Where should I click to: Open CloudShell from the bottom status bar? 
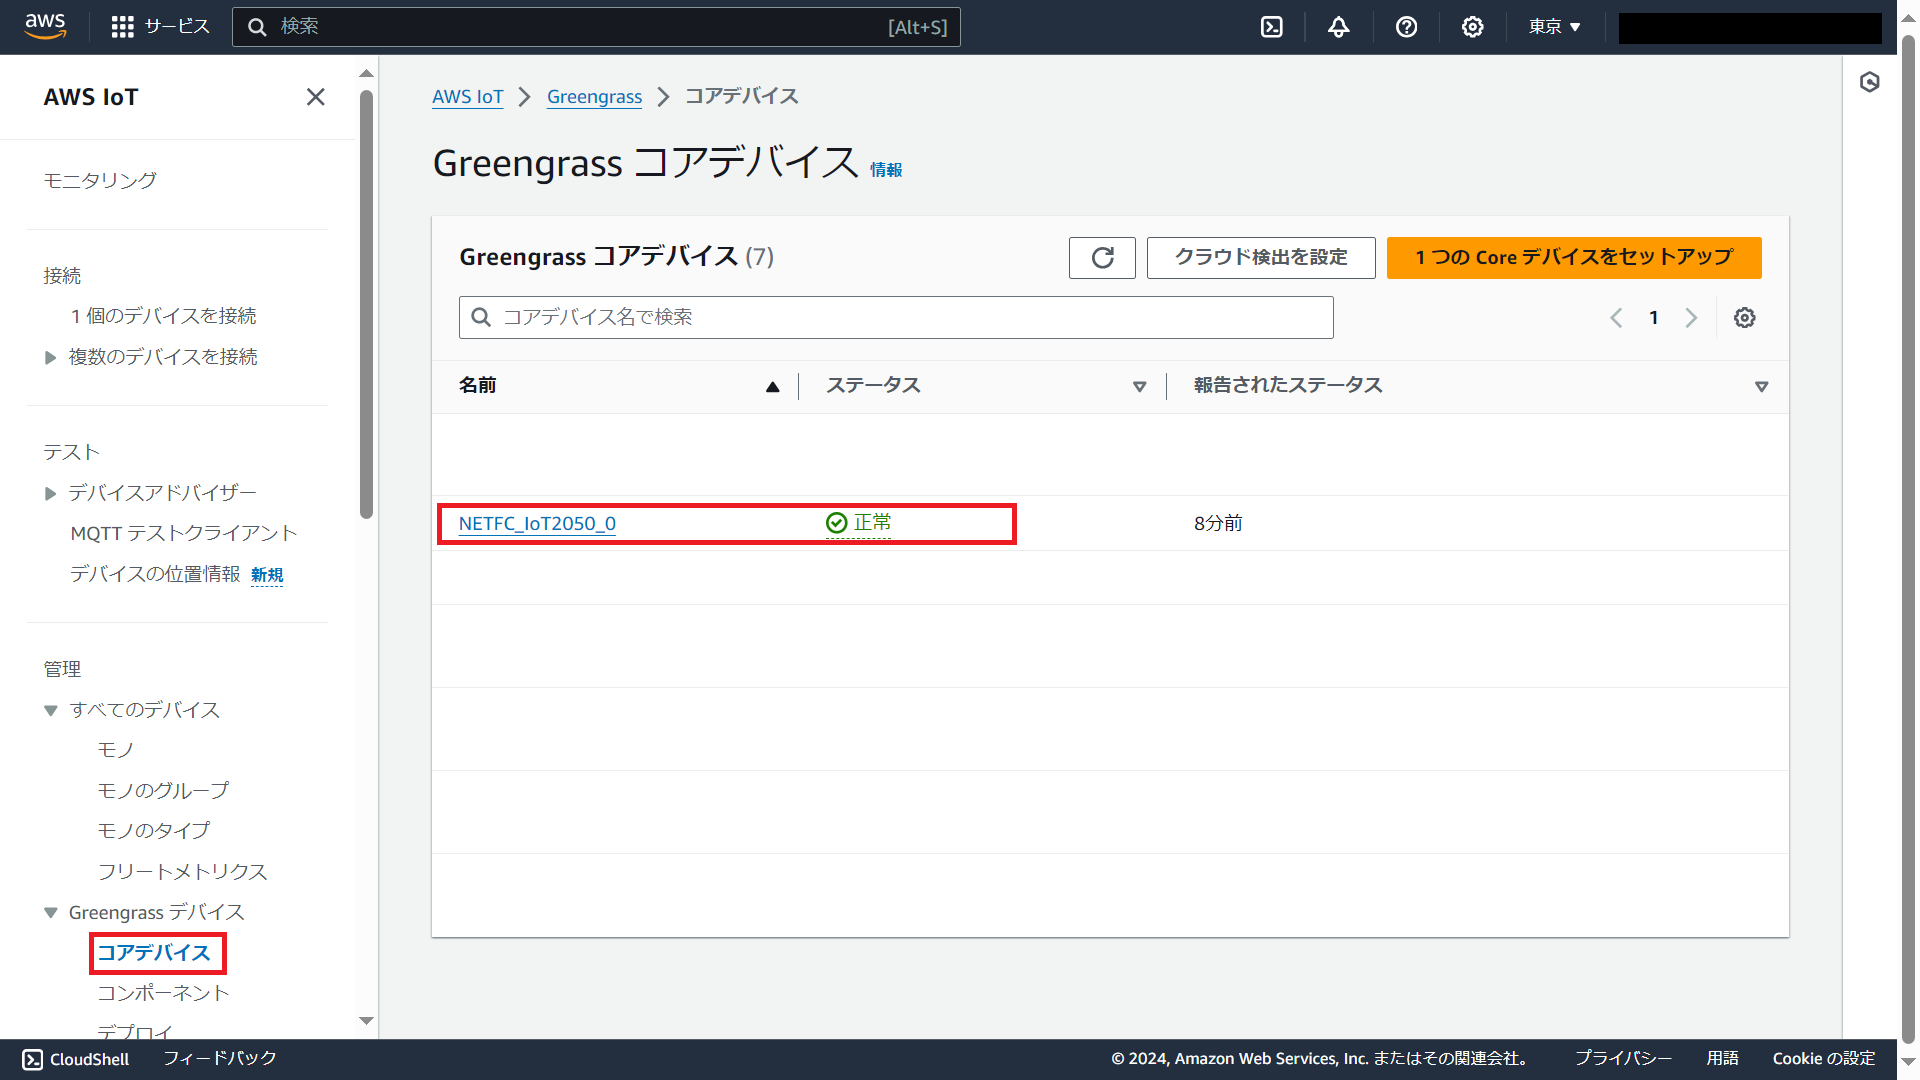(75, 1059)
